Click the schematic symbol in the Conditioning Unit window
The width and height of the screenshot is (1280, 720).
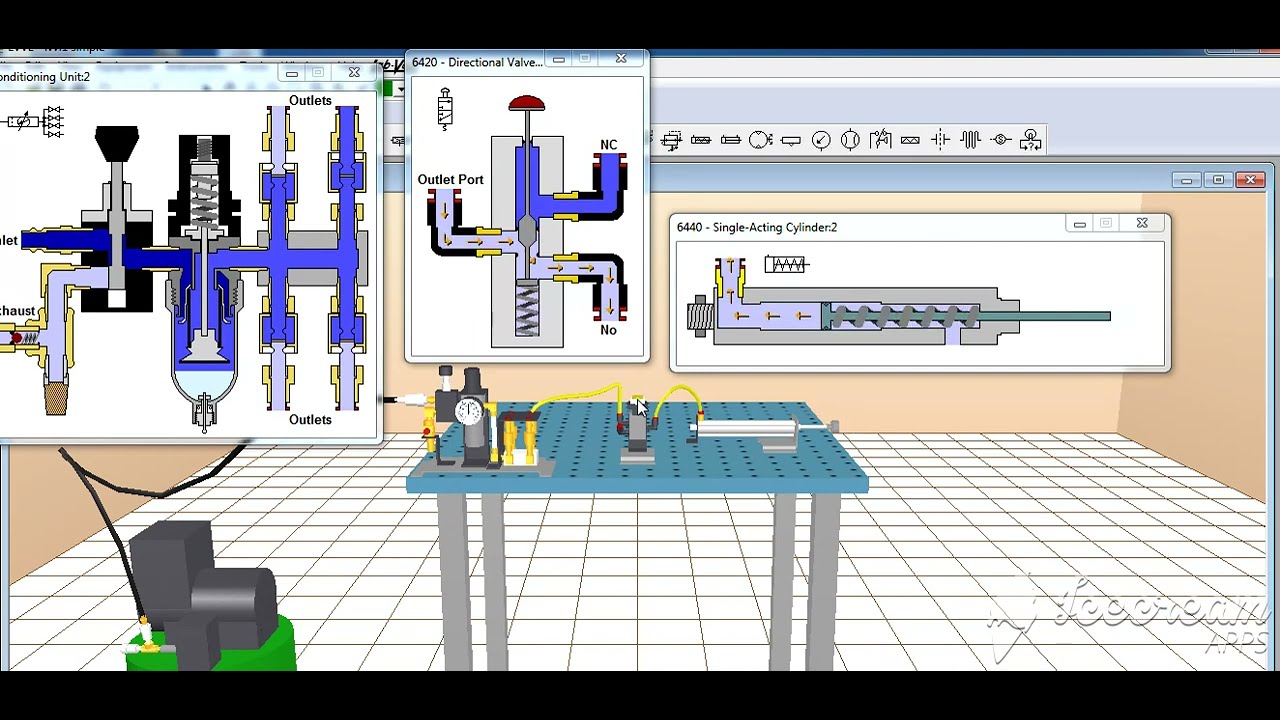[x=37, y=122]
